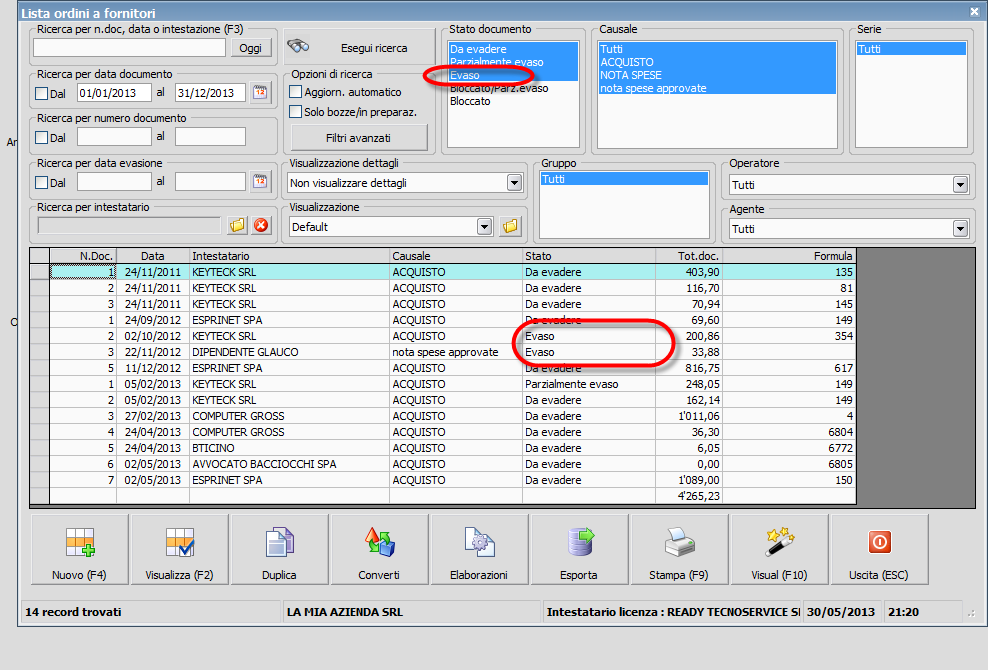Toggle Solo bozze/in preparaz. checkbox
Screen dimensions: 988x670
tap(296, 112)
